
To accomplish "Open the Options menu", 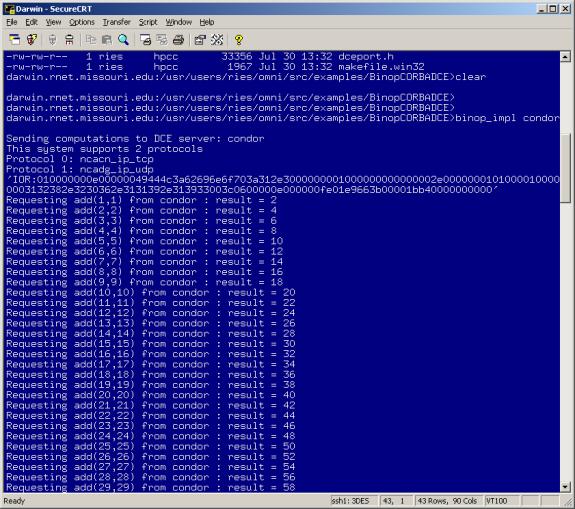I will tap(82, 22).
